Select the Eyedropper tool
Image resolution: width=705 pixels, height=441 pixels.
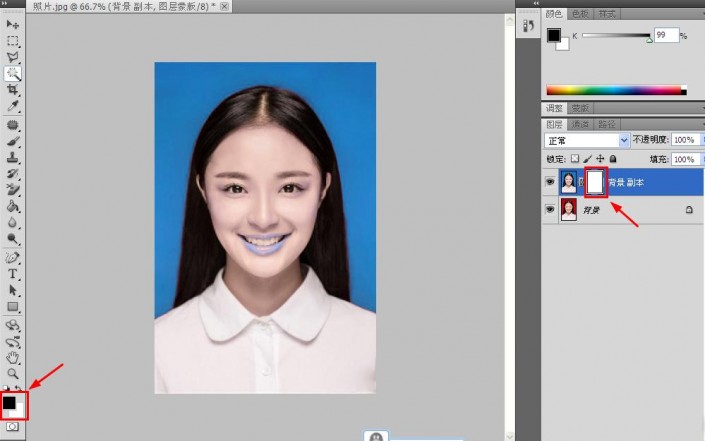(13, 106)
